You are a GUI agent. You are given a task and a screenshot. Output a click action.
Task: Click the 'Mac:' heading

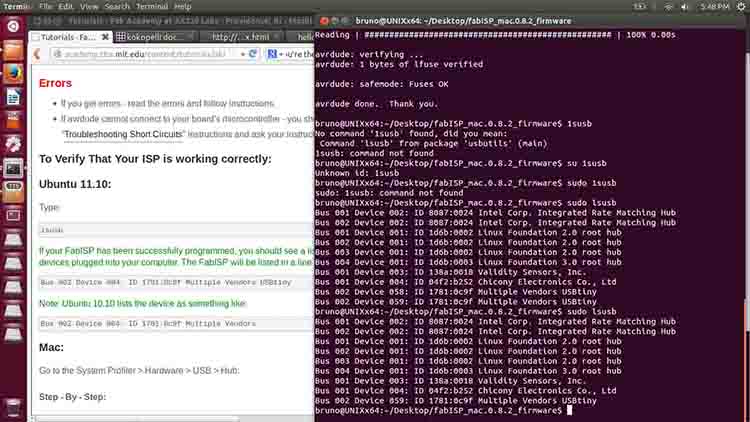[51, 347]
